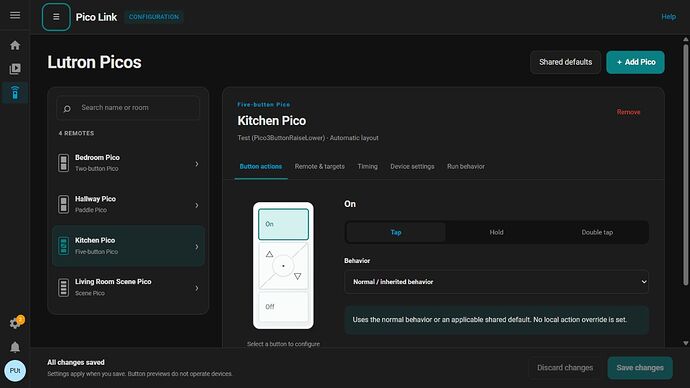Viewport: 690px width, 388px height.
Task: Click the Shared defaults button
Action: 565,62
